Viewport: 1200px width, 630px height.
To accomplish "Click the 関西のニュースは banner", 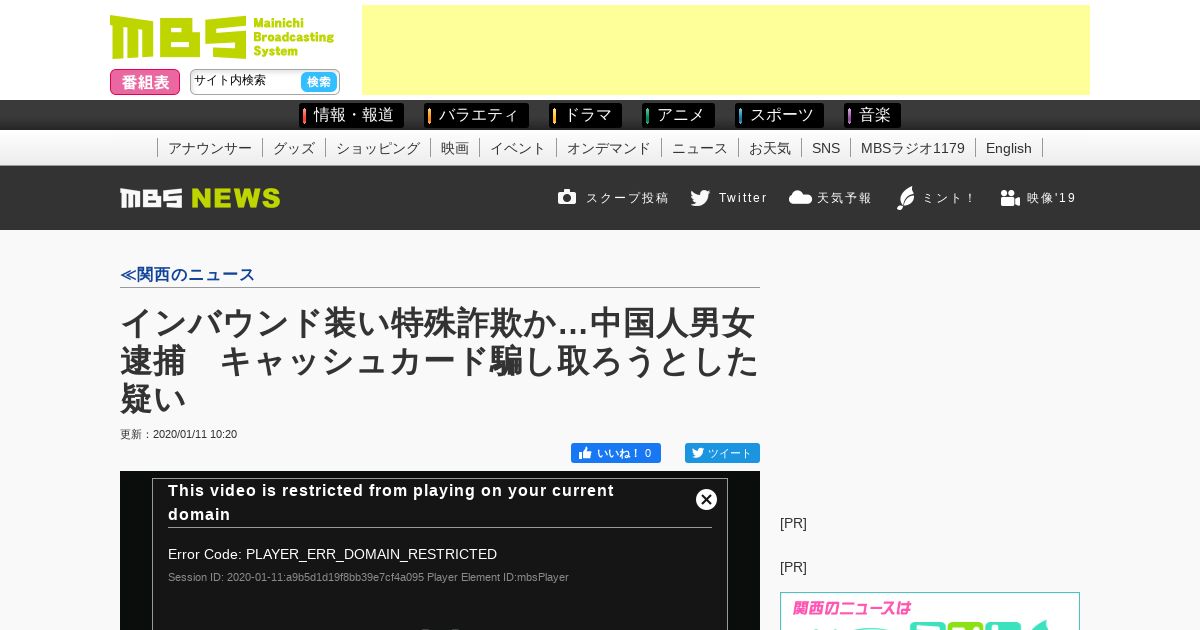I will (930, 611).
